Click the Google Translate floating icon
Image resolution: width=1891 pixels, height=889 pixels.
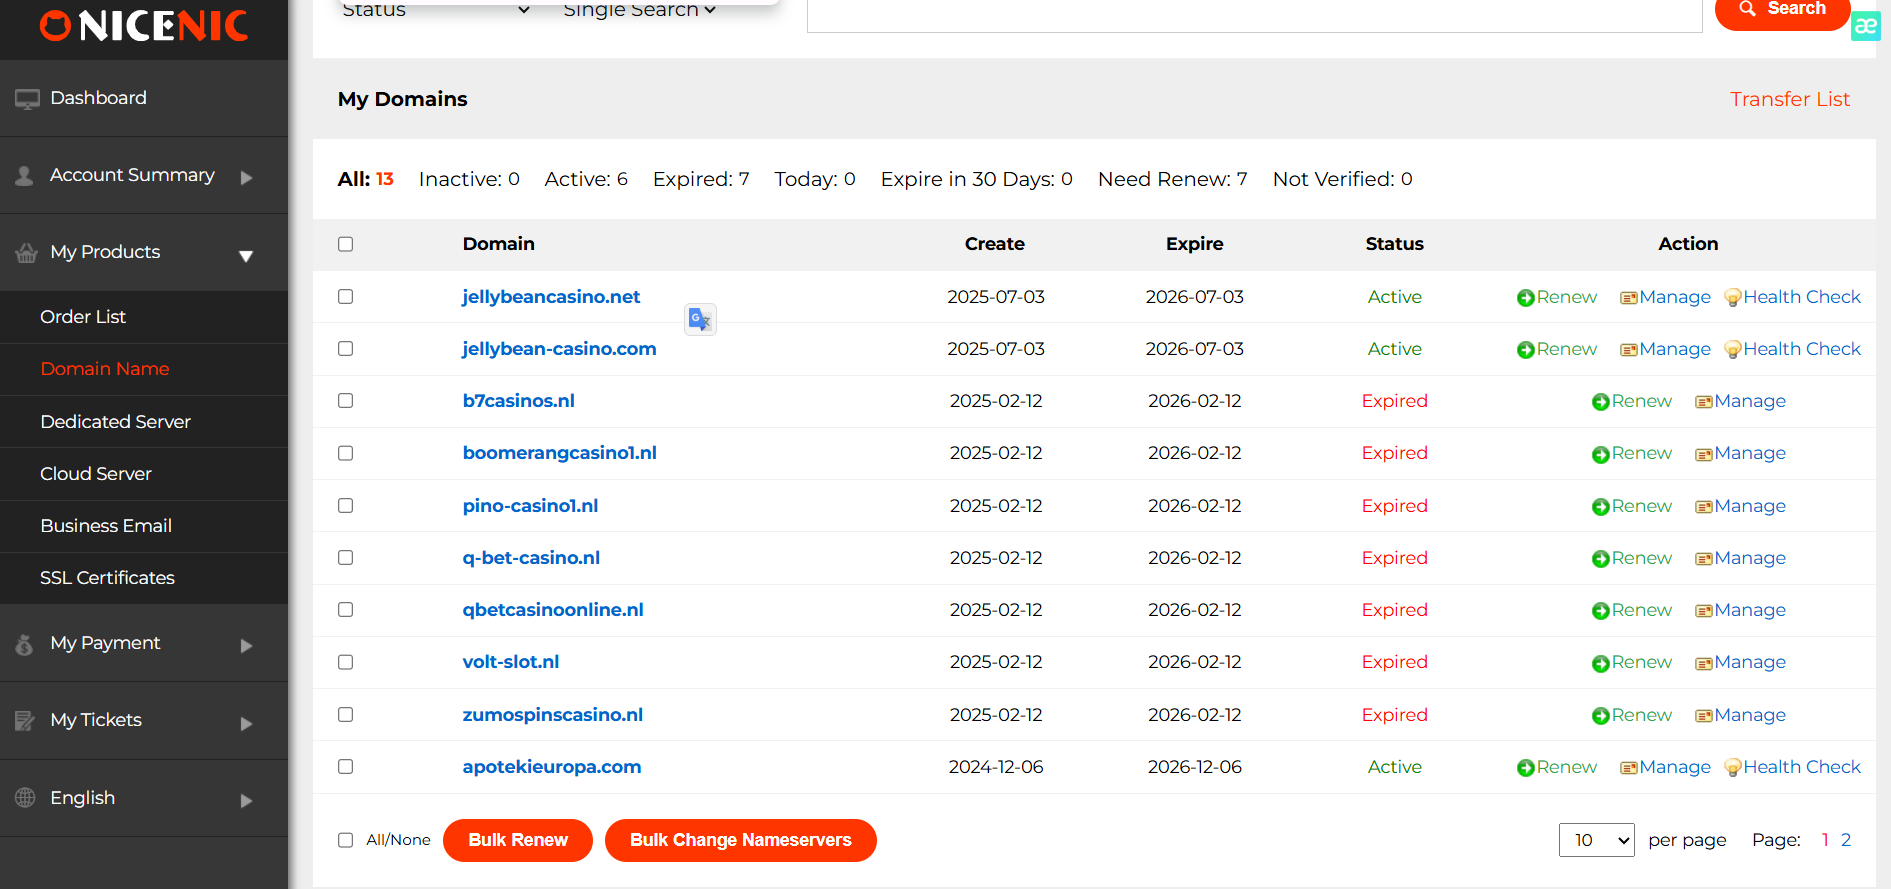pyautogui.click(x=700, y=319)
